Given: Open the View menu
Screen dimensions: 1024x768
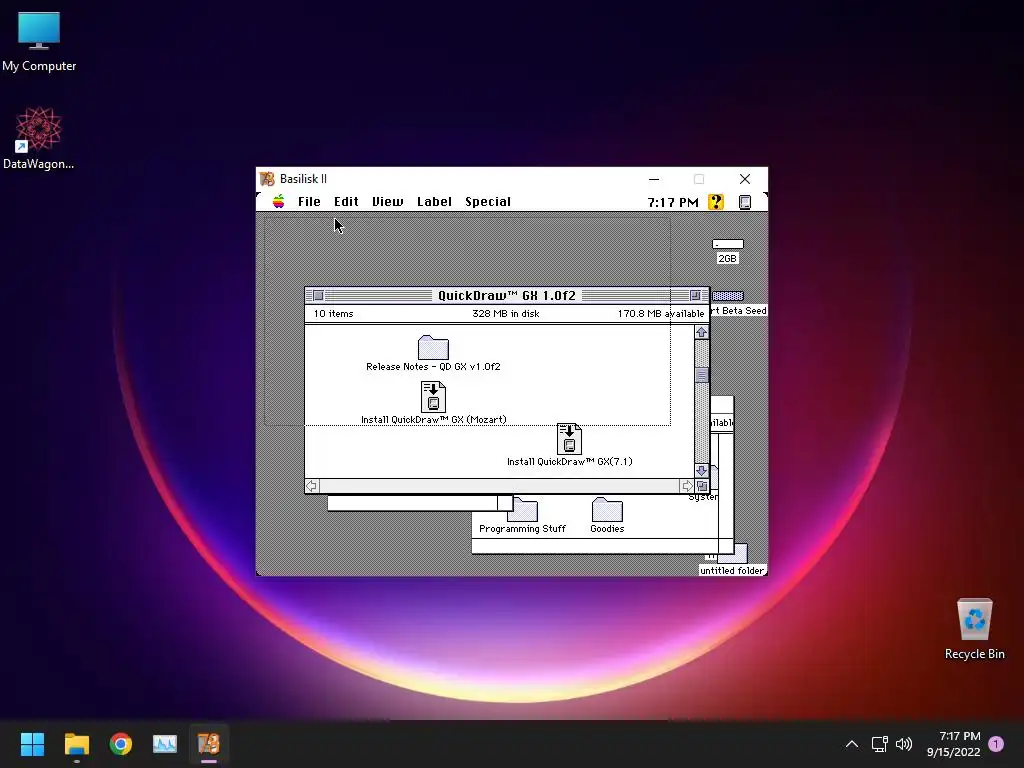Looking at the screenshot, I should tap(387, 202).
